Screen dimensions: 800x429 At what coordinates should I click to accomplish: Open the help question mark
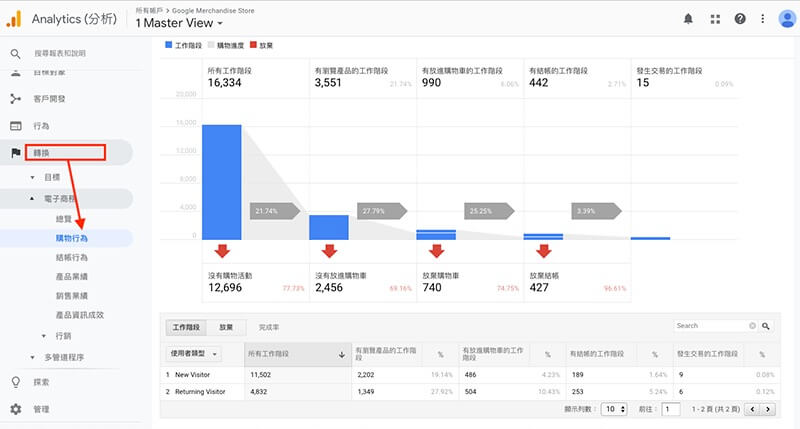740,19
